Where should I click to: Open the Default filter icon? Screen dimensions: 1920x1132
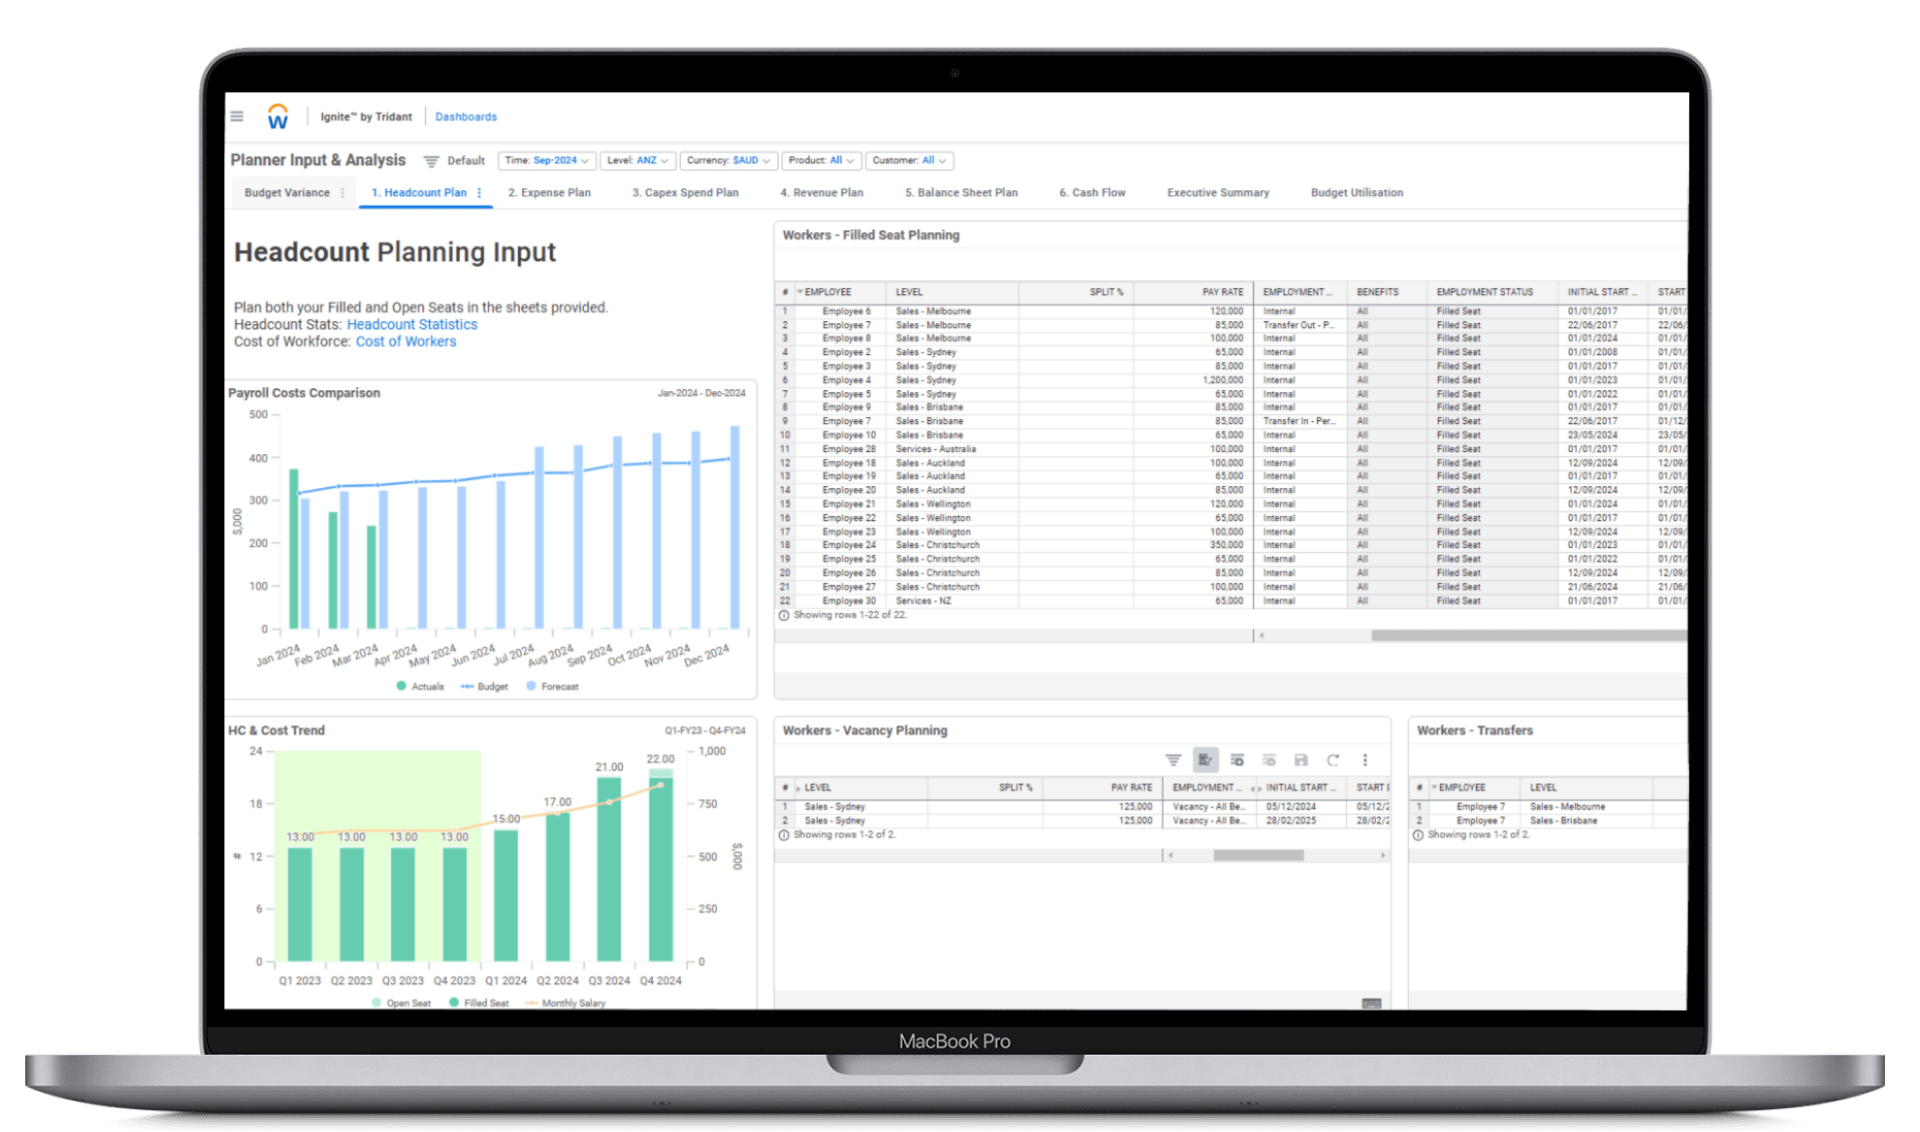[431, 160]
